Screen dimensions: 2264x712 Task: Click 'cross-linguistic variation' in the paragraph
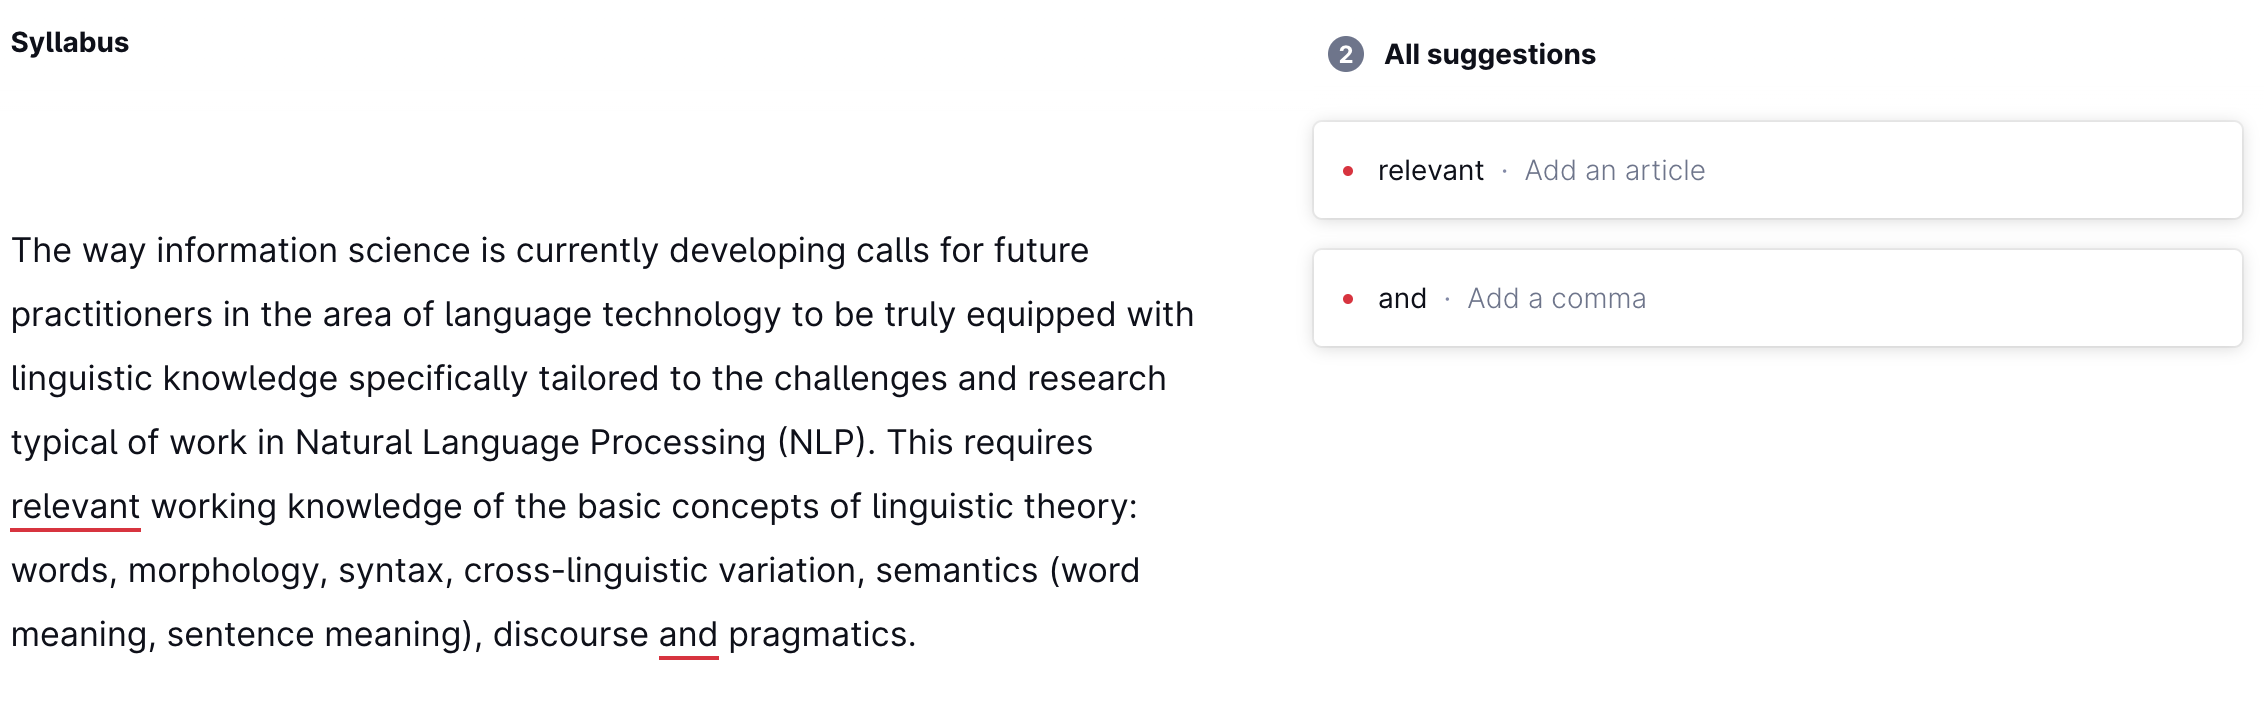[x=660, y=570]
